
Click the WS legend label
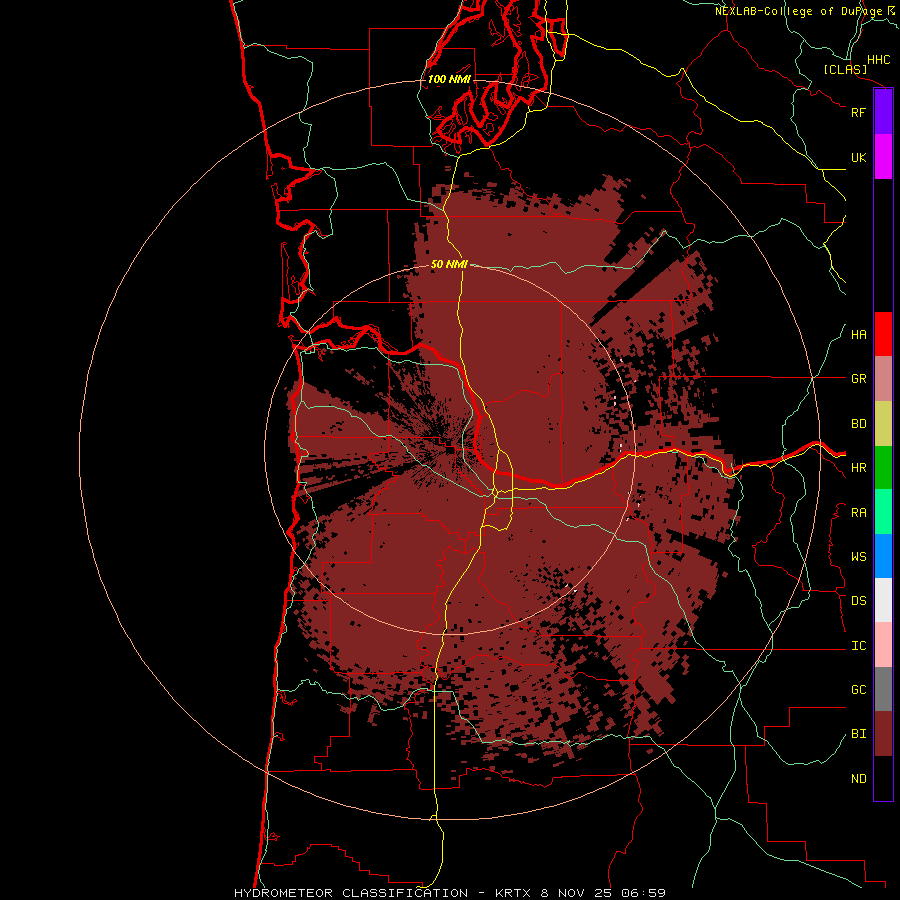858,557
